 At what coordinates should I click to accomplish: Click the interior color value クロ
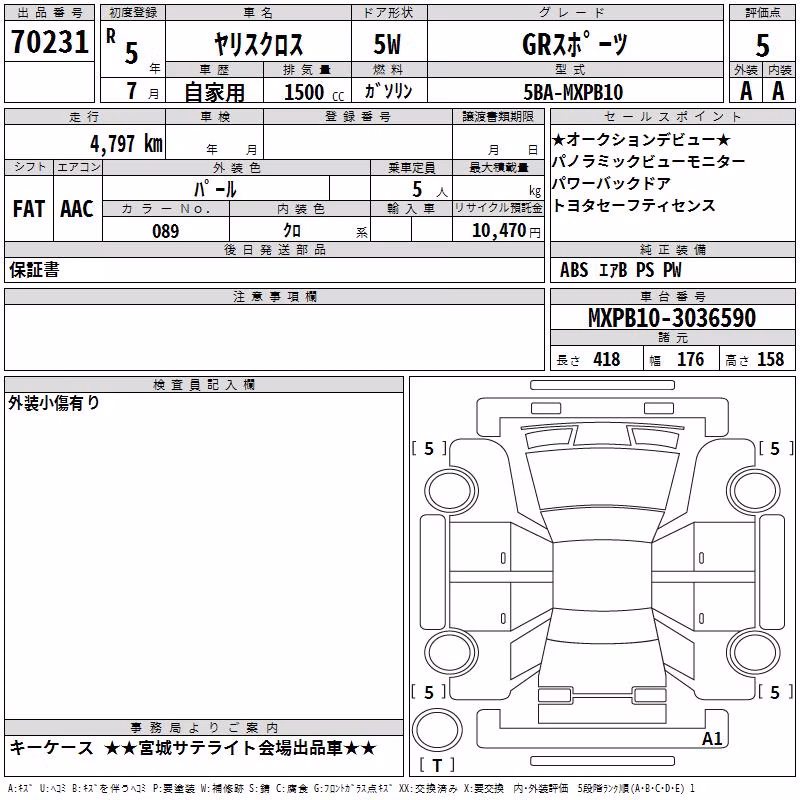(292, 231)
